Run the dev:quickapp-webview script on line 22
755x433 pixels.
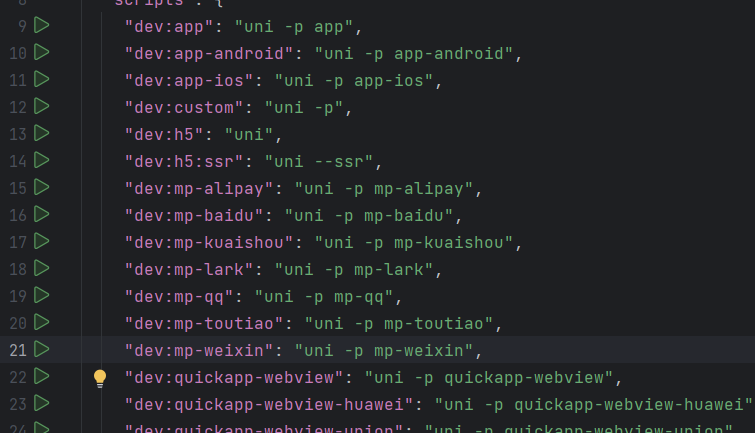(42, 376)
